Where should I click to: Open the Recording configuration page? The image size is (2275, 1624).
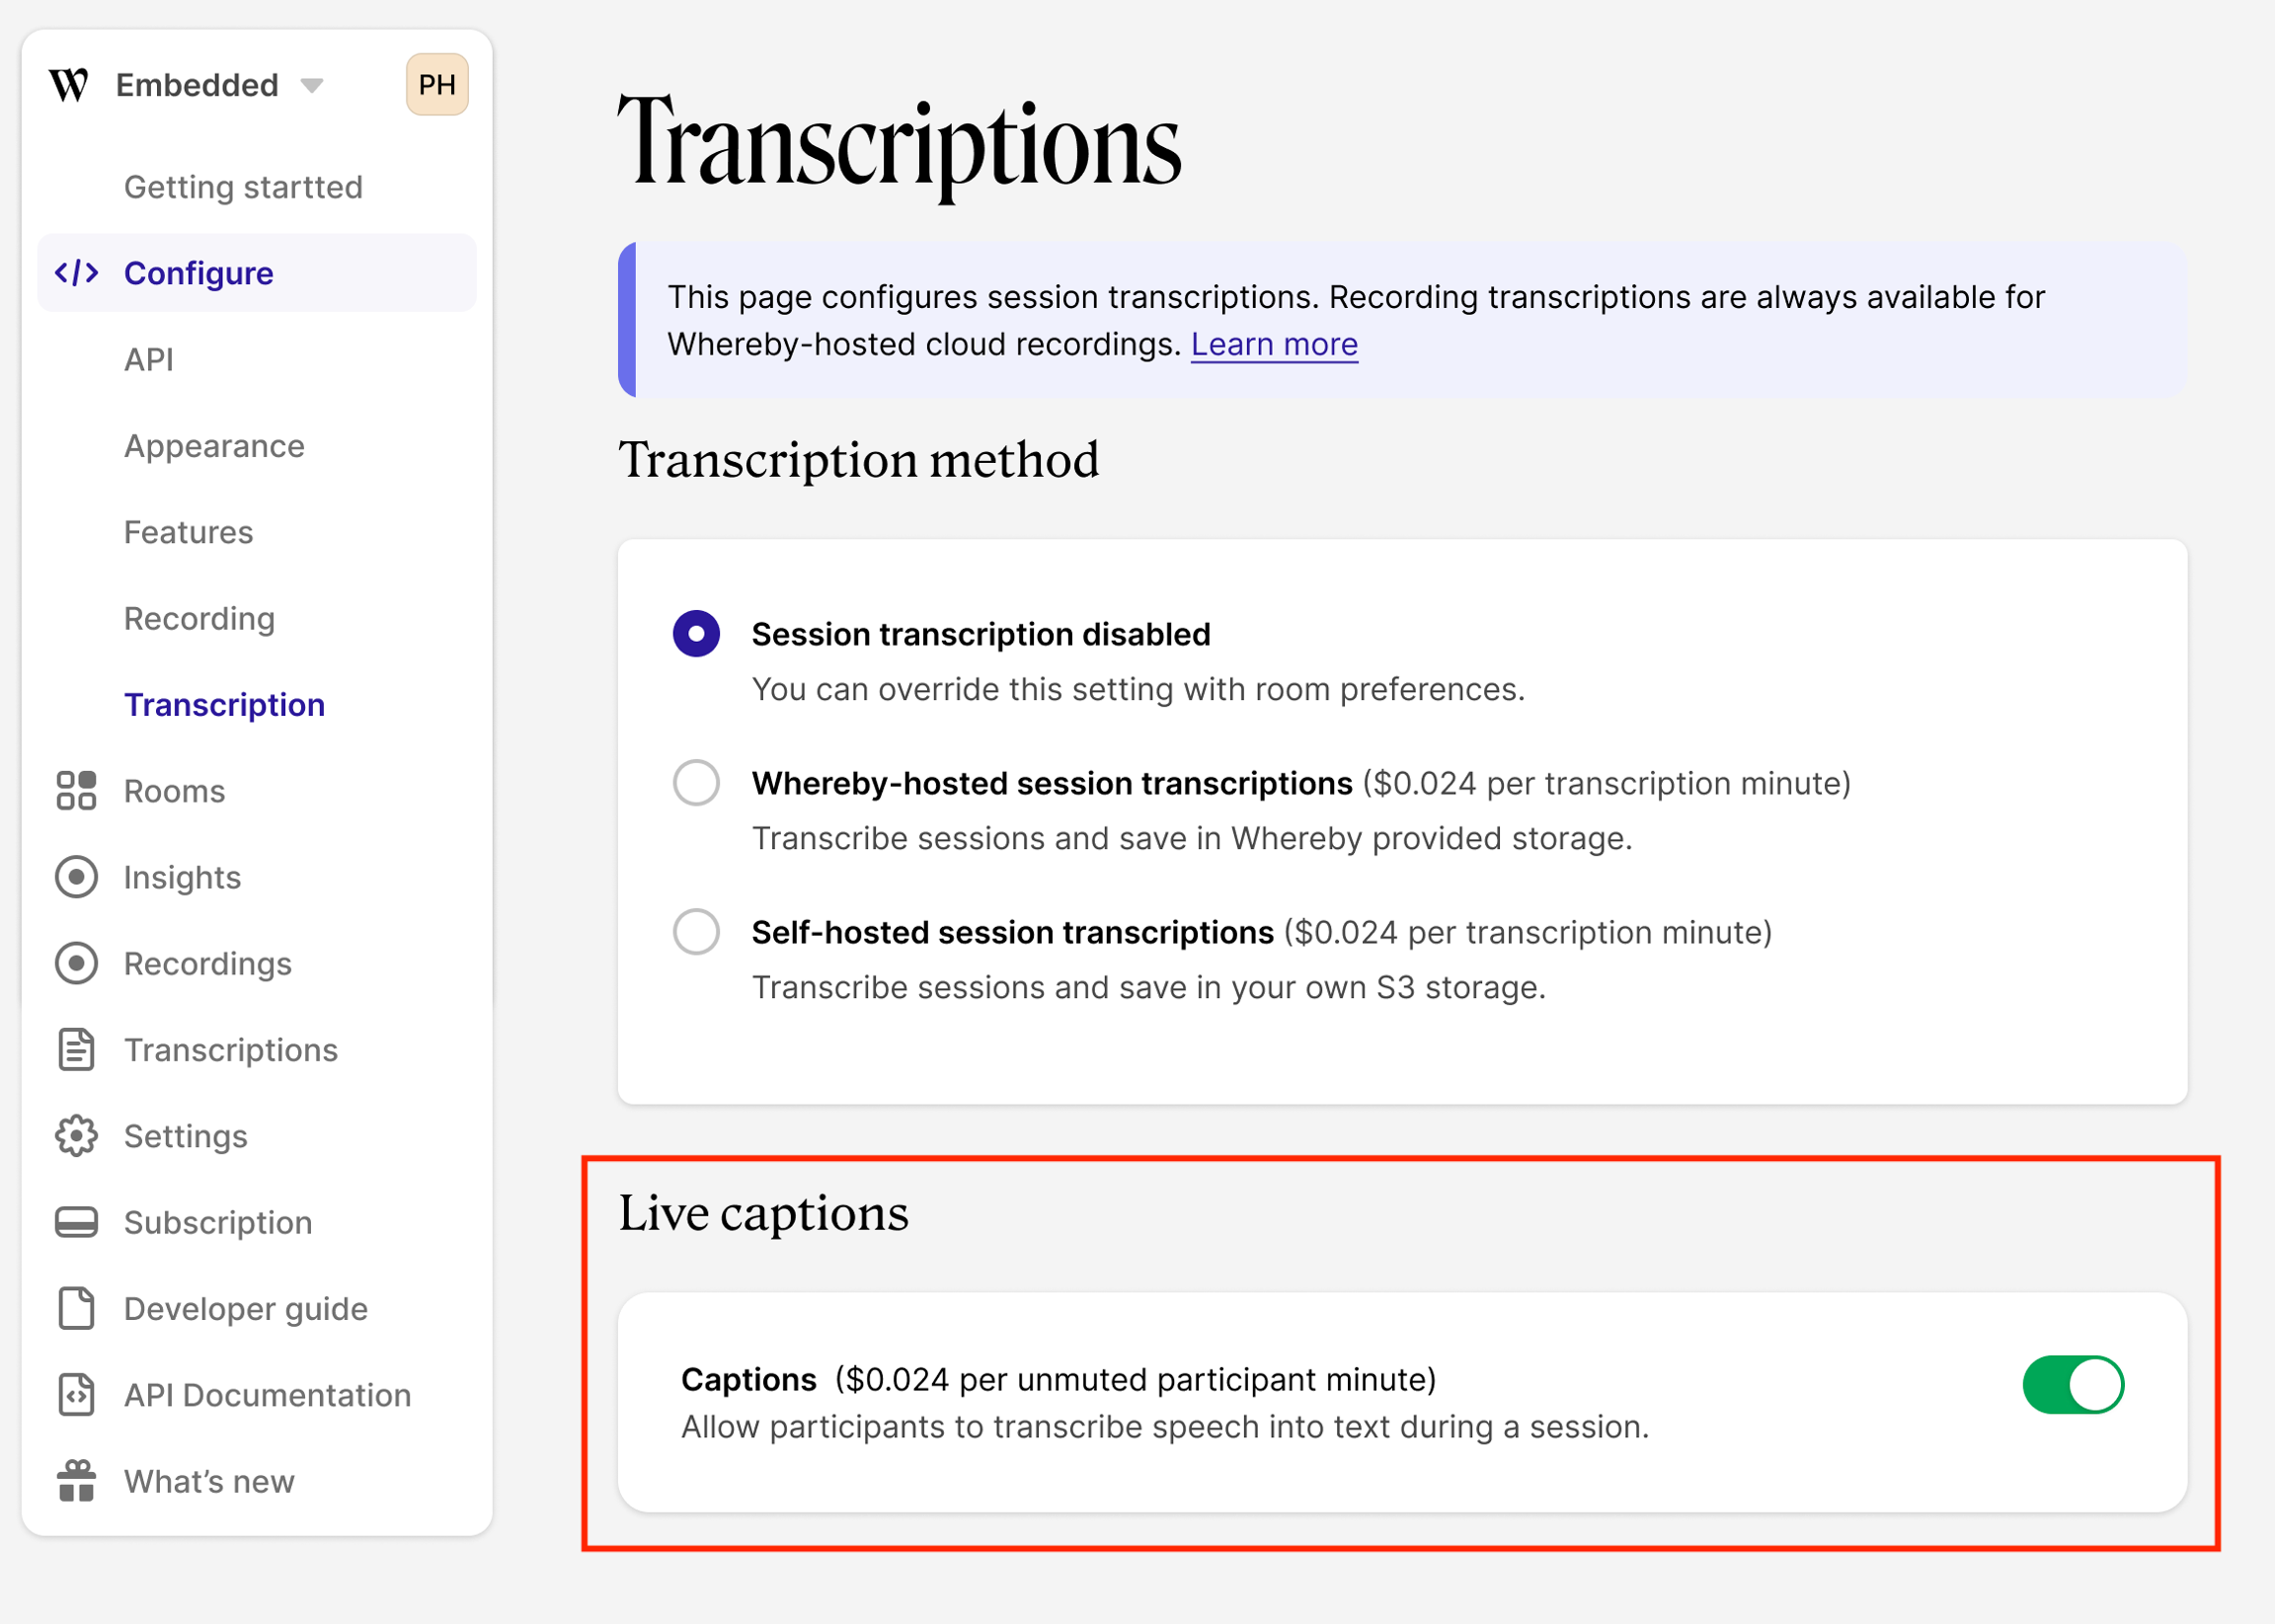[x=199, y=619]
